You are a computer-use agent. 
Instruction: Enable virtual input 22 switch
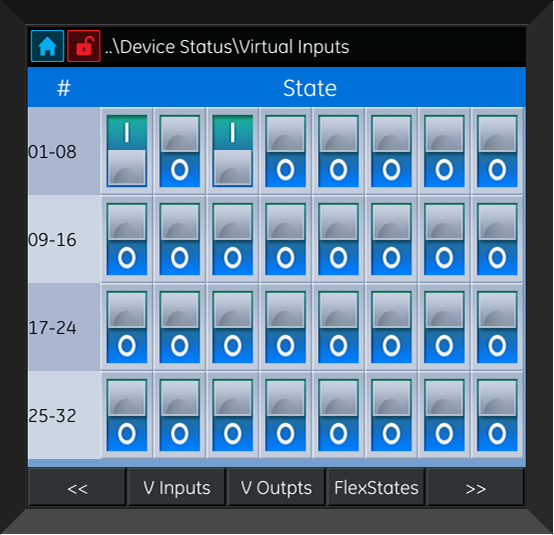pyautogui.click(x=391, y=327)
